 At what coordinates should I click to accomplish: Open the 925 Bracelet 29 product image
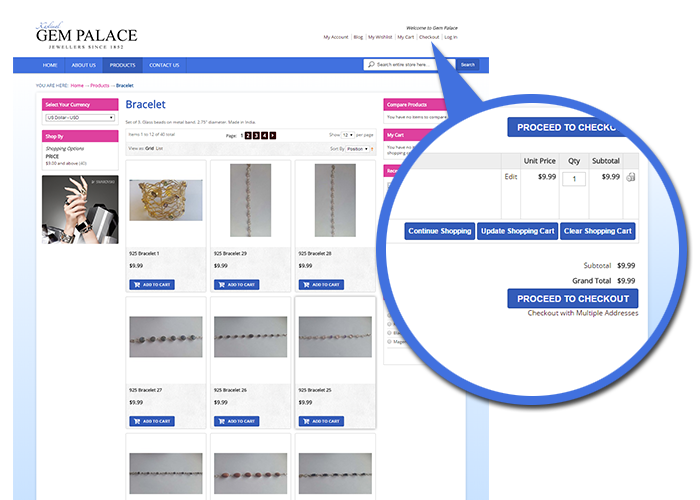tap(250, 200)
